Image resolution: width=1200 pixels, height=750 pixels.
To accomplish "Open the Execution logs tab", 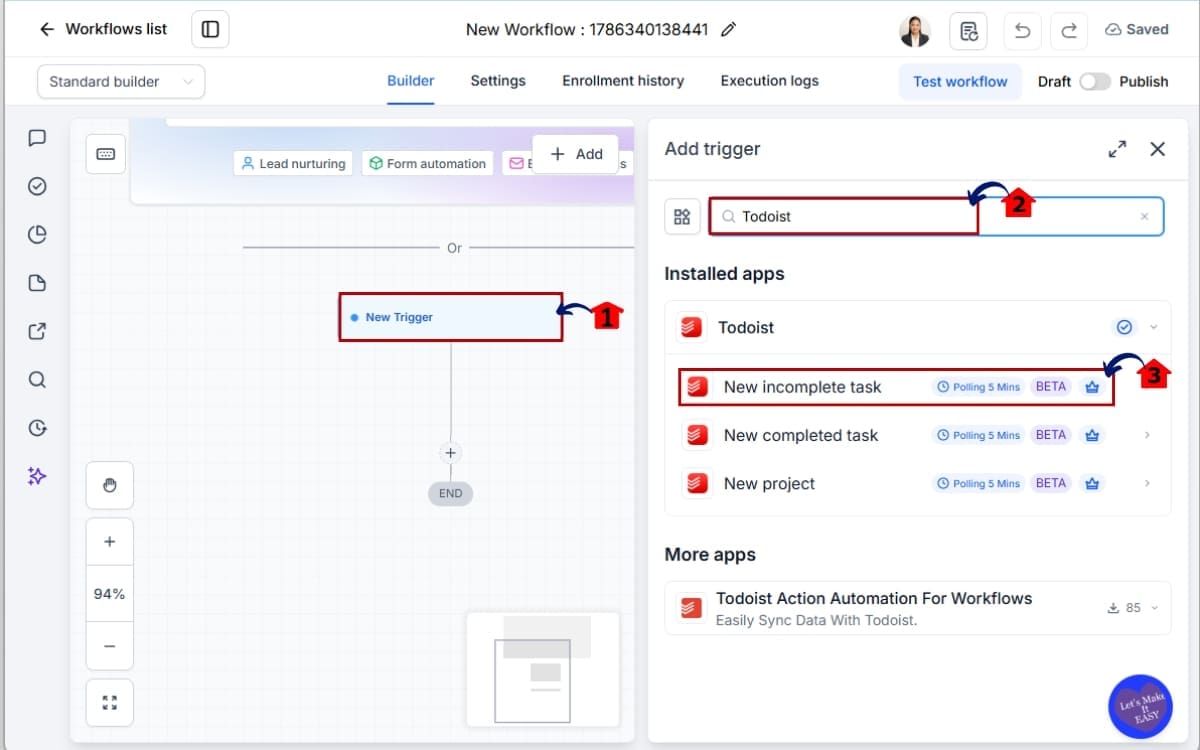I will pyautogui.click(x=769, y=81).
